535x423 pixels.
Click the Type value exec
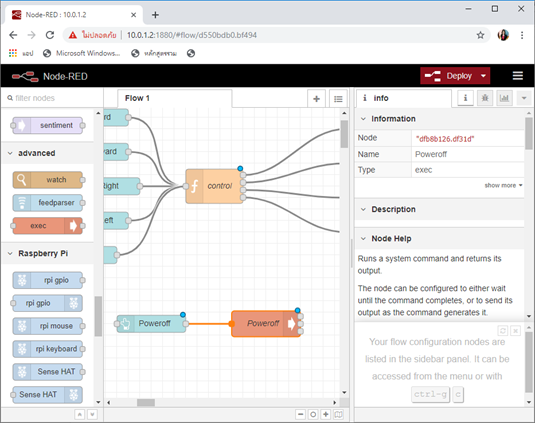click(423, 170)
